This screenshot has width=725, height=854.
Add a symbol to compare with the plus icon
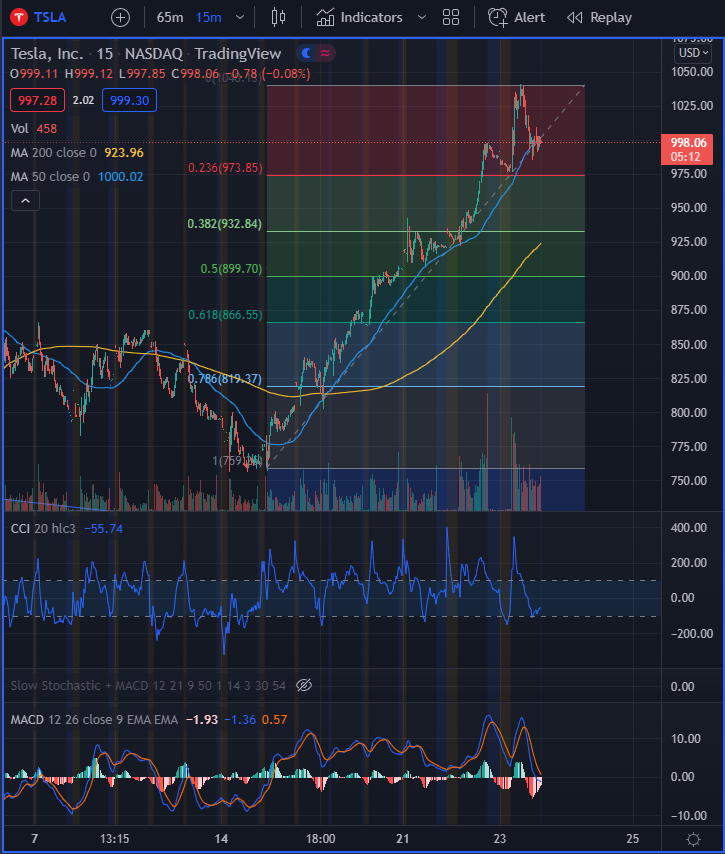pyautogui.click(x=120, y=18)
